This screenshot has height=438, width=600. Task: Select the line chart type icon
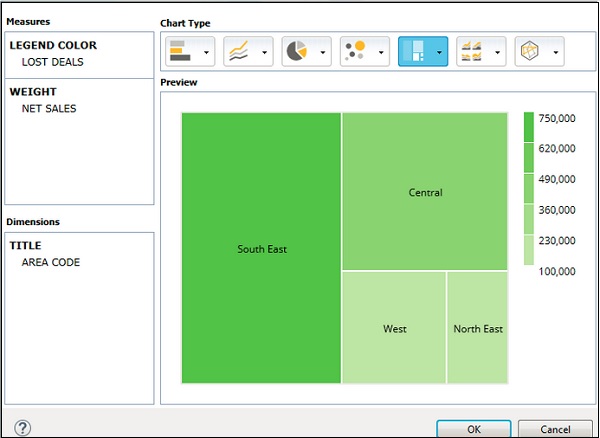(239, 51)
